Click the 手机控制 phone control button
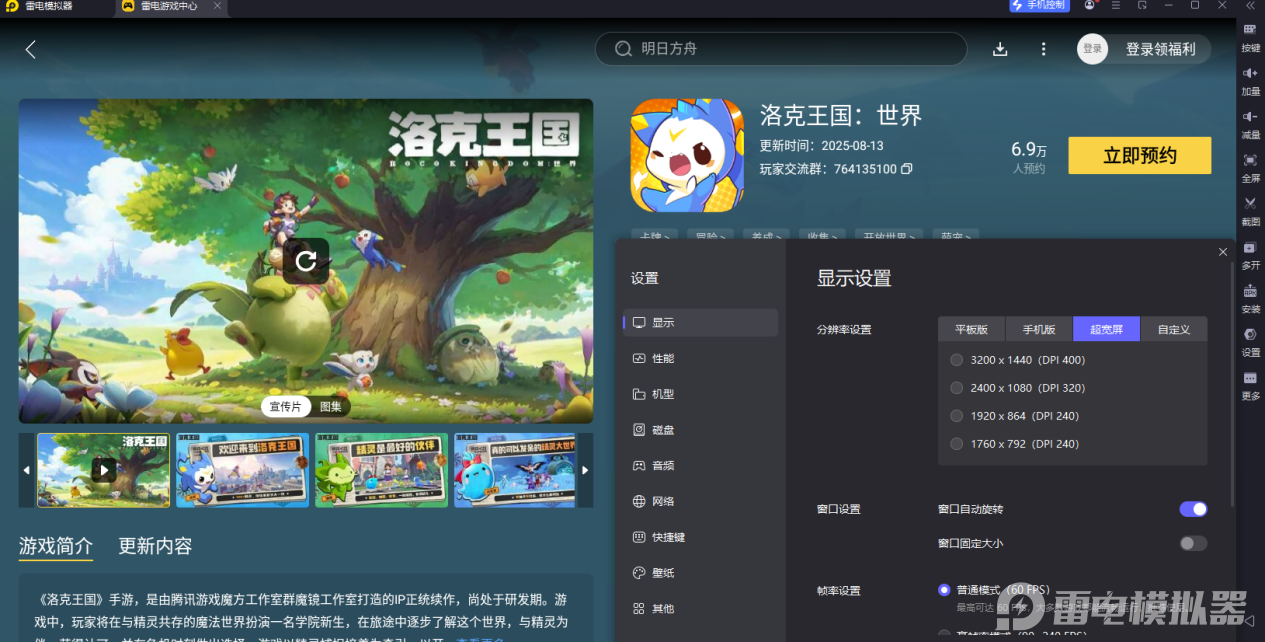 1039,6
